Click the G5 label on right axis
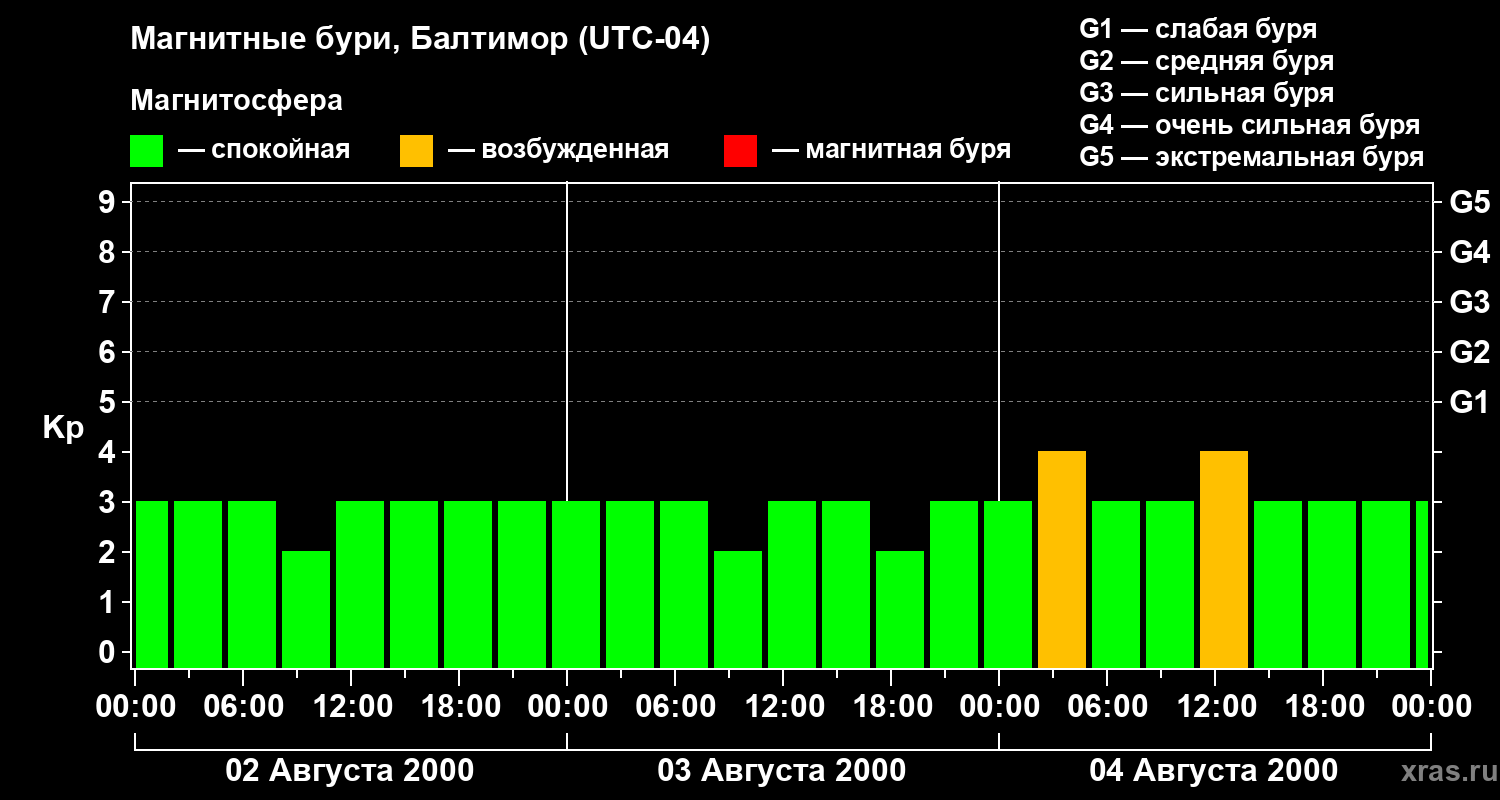 (x=1469, y=202)
